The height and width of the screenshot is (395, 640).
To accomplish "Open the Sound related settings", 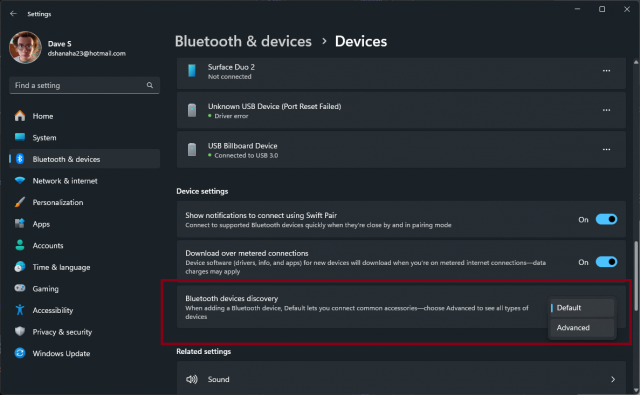I will 401,379.
